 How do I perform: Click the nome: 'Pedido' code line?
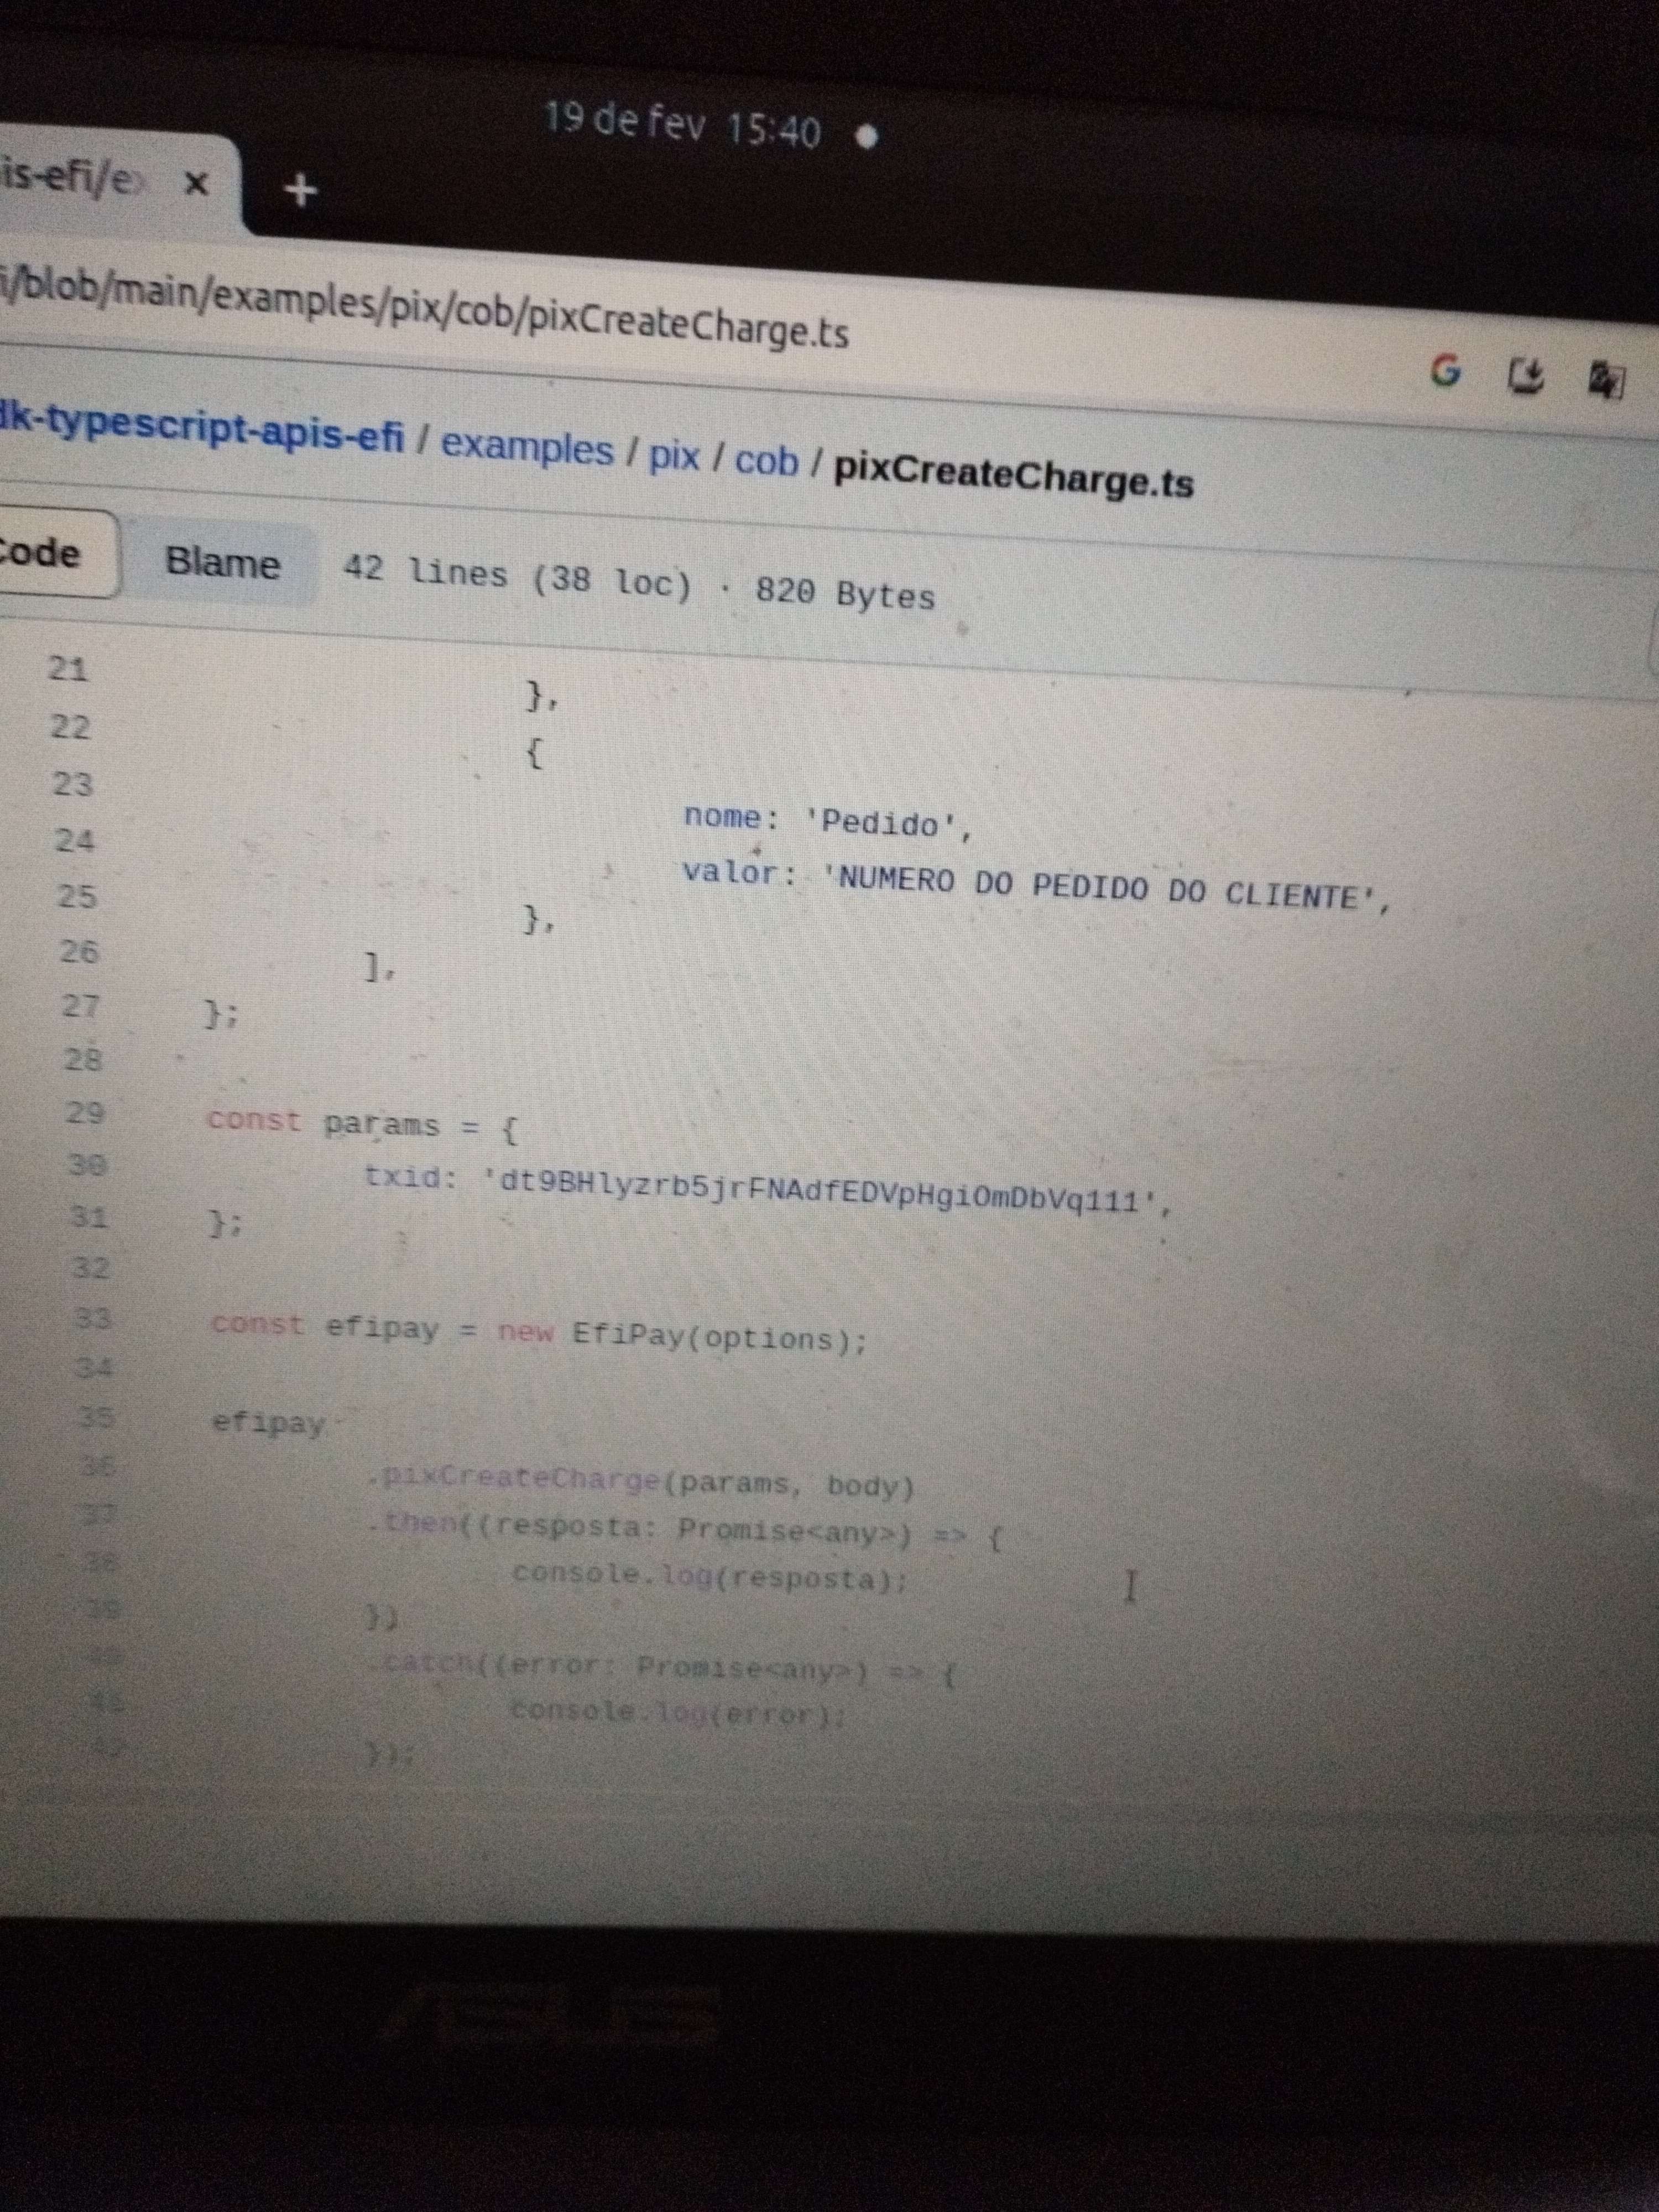[827, 822]
